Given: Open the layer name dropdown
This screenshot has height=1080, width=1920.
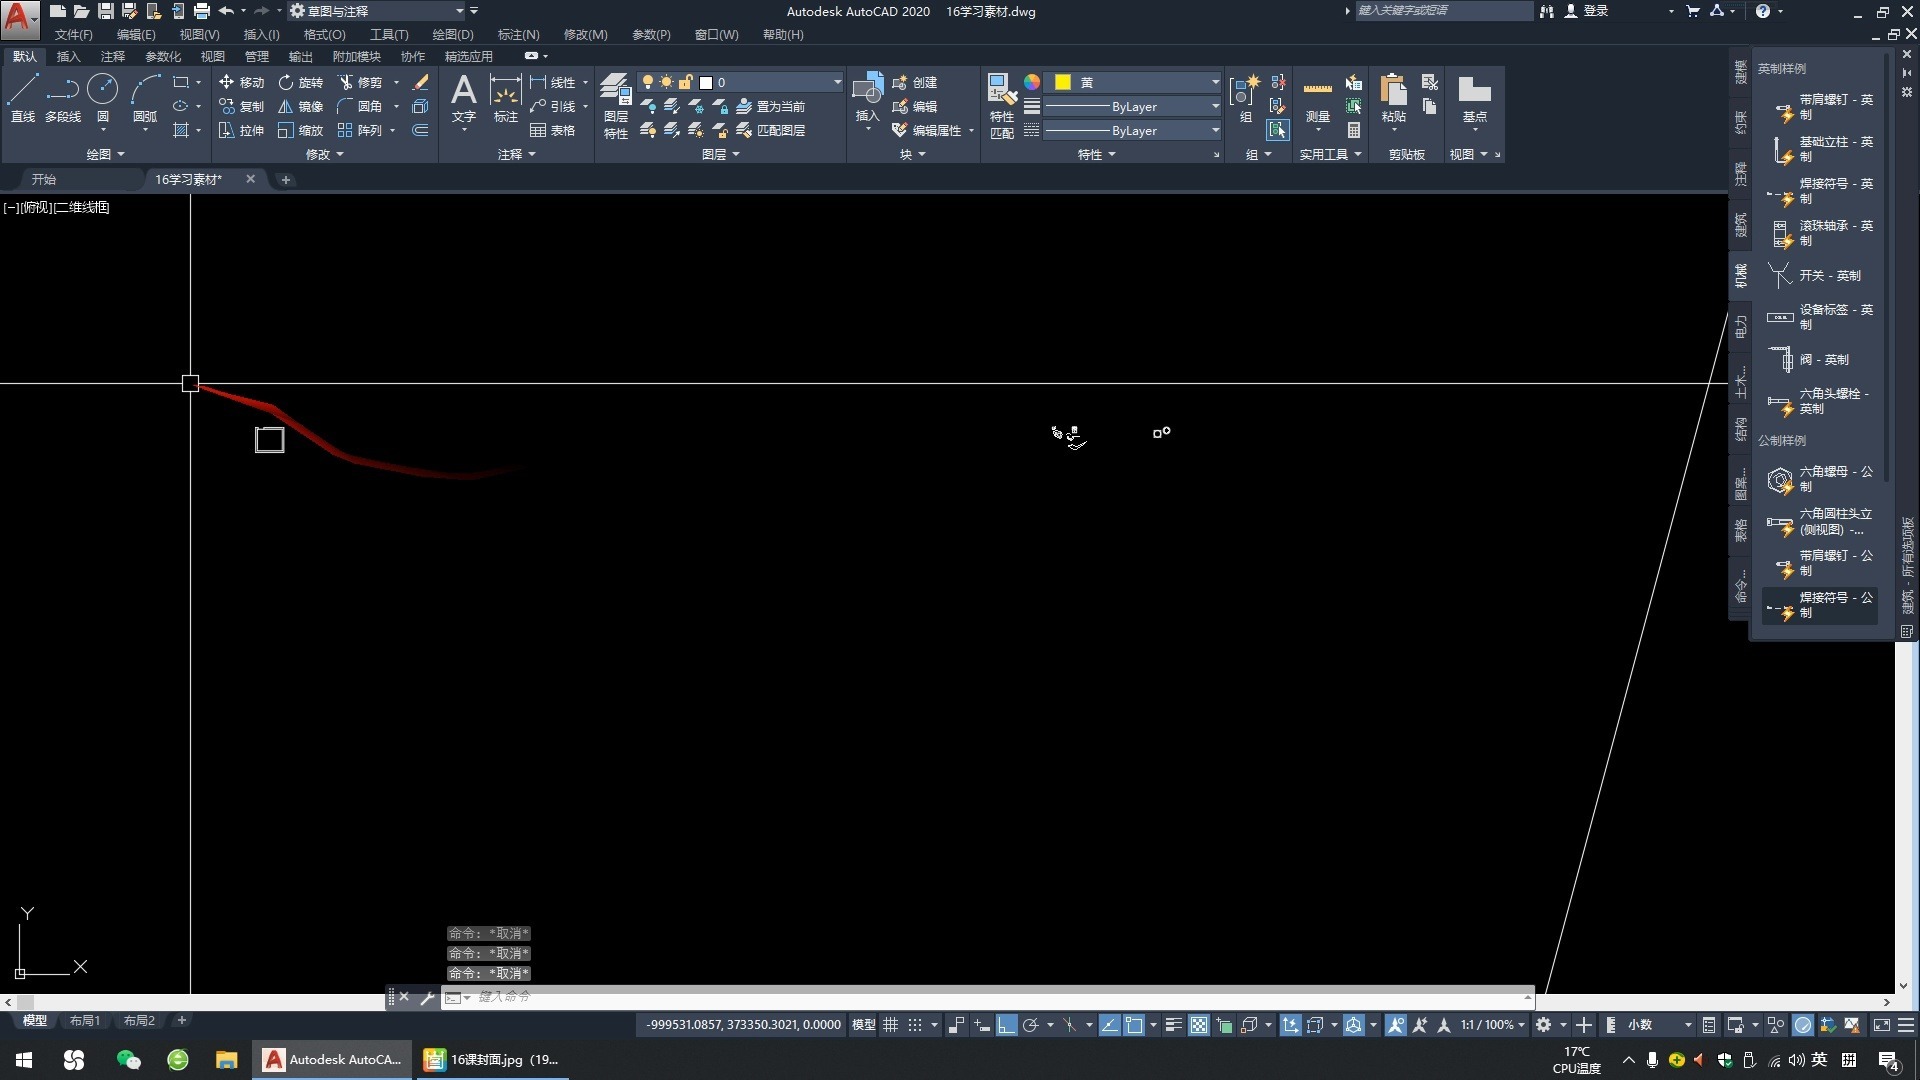Looking at the screenshot, I should pos(837,82).
